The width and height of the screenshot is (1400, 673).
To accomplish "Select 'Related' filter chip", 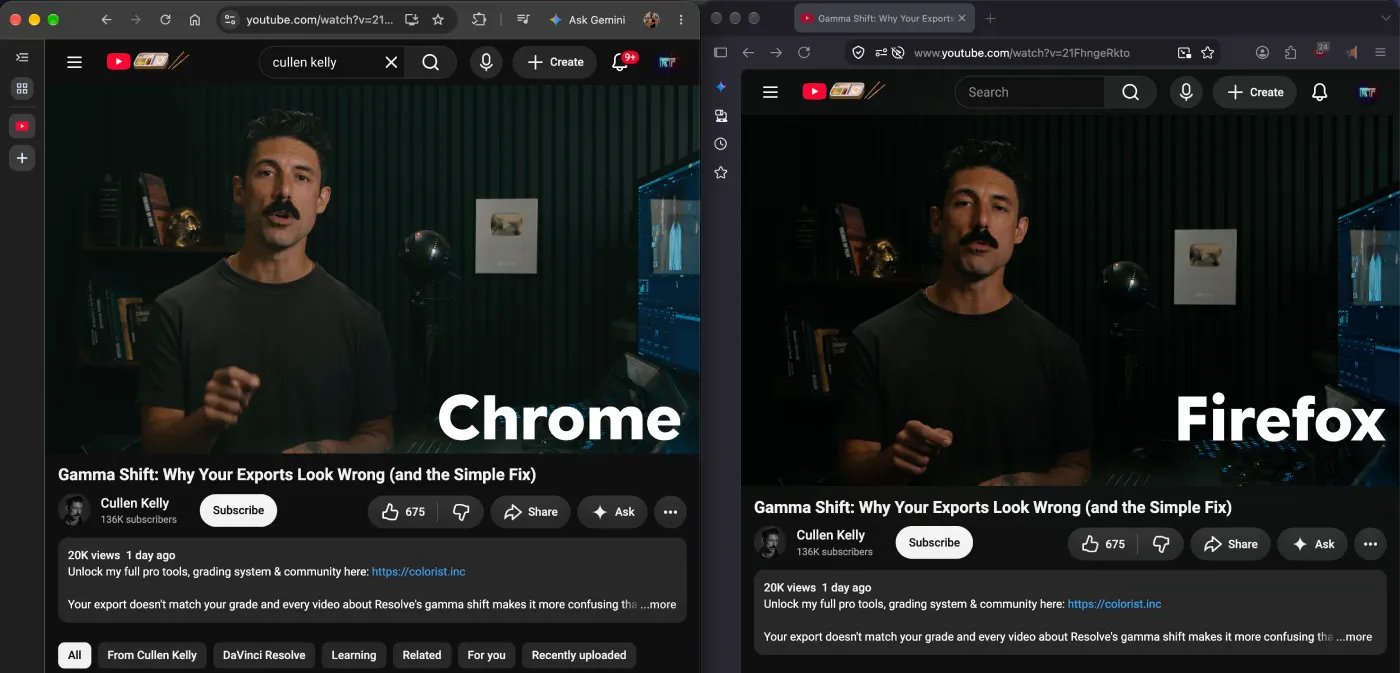I will pos(422,655).
